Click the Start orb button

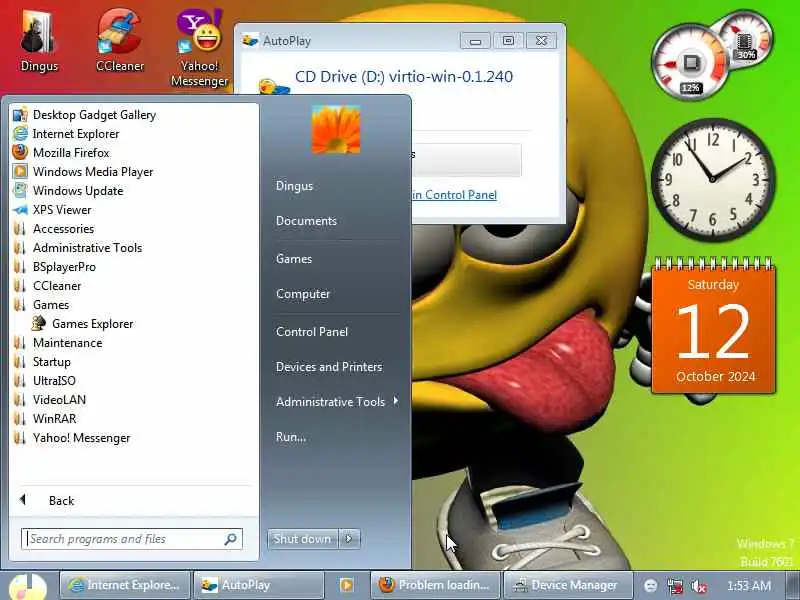pos(28,587)
